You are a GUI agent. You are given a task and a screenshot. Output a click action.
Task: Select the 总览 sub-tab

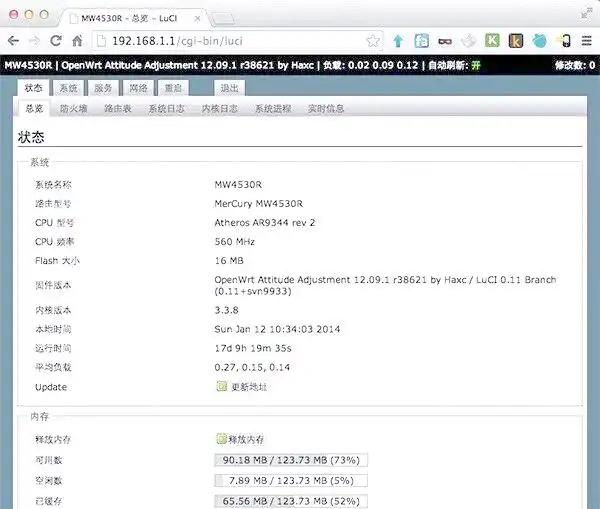[x=34, y=108]
